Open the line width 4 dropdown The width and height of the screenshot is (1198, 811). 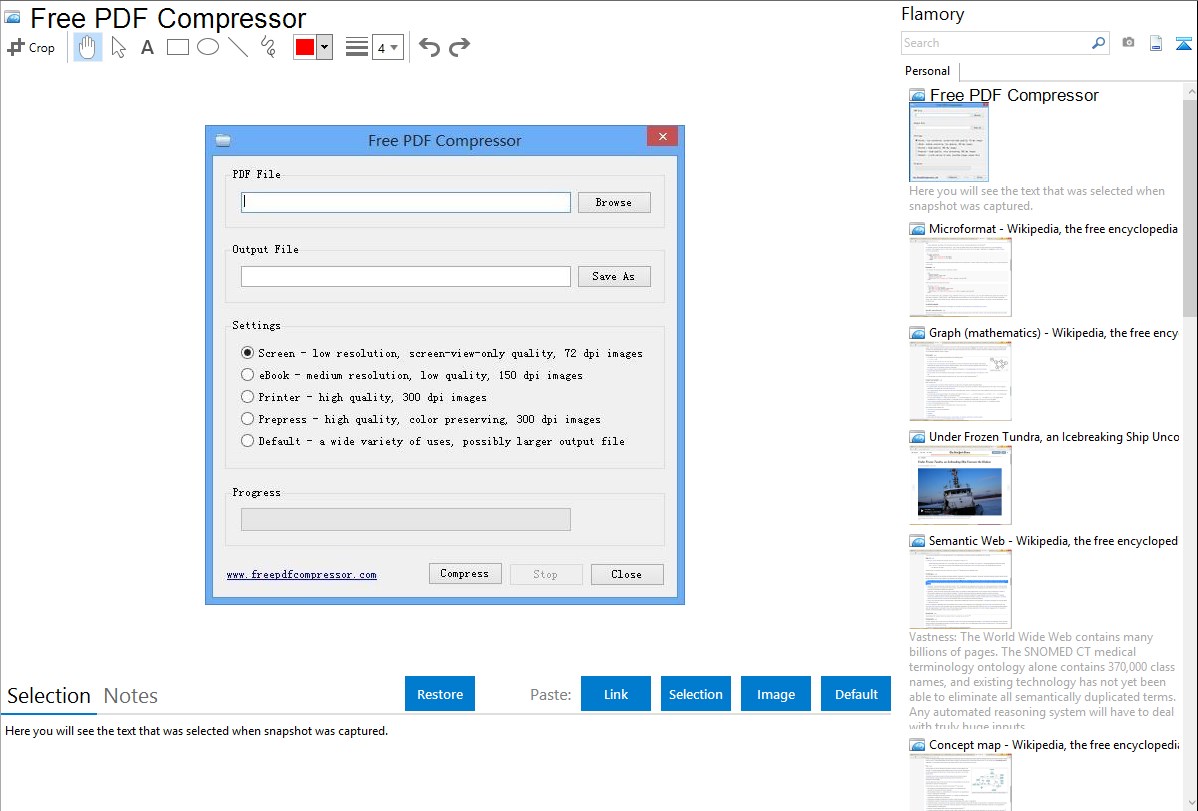tap(388, 47)
